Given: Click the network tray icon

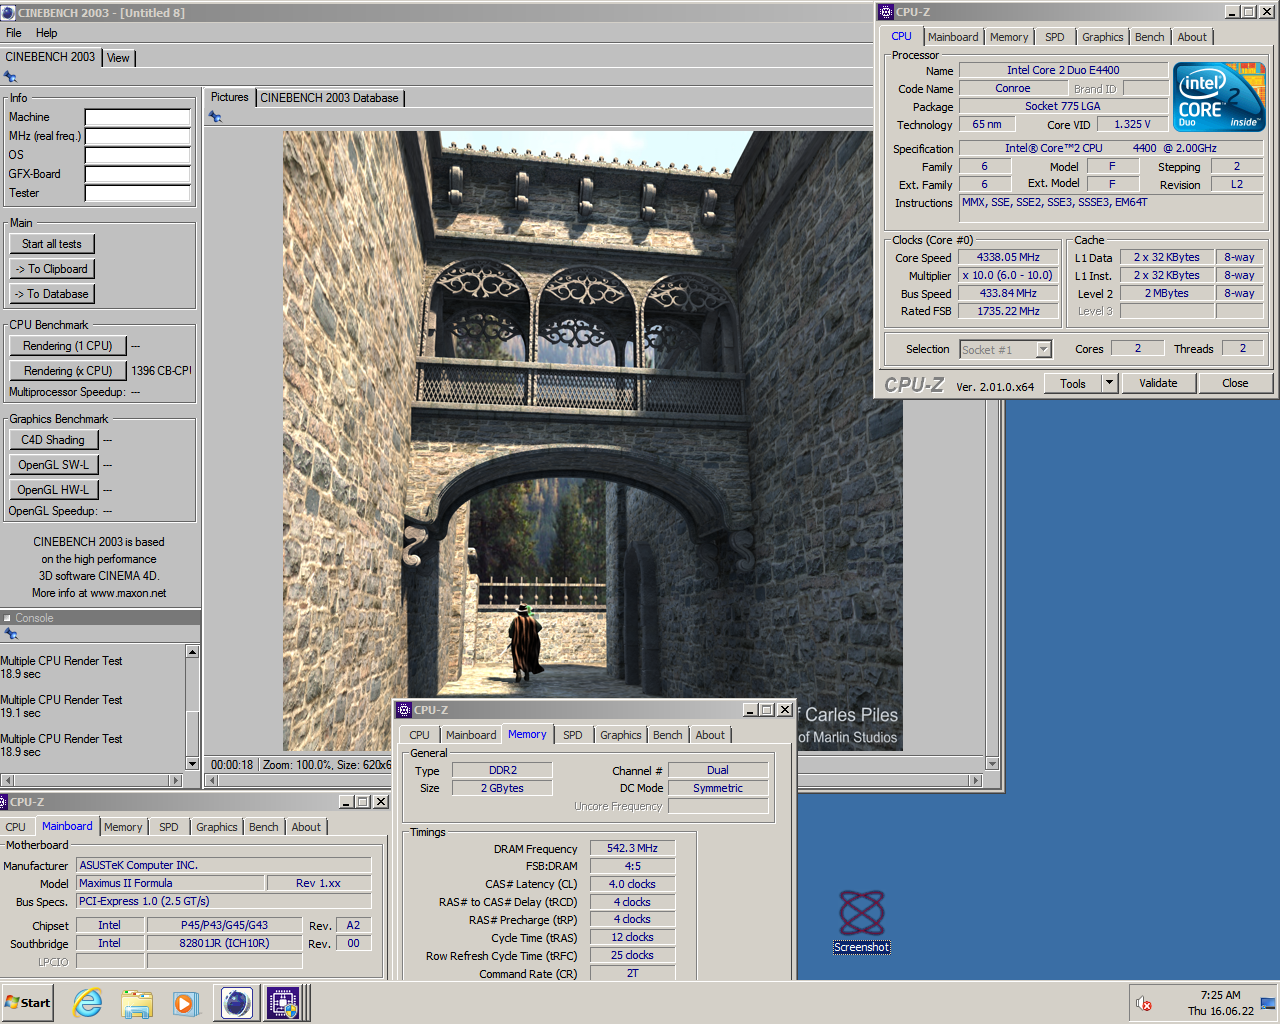Looking at the screenshot, I should (1268, 1003).
